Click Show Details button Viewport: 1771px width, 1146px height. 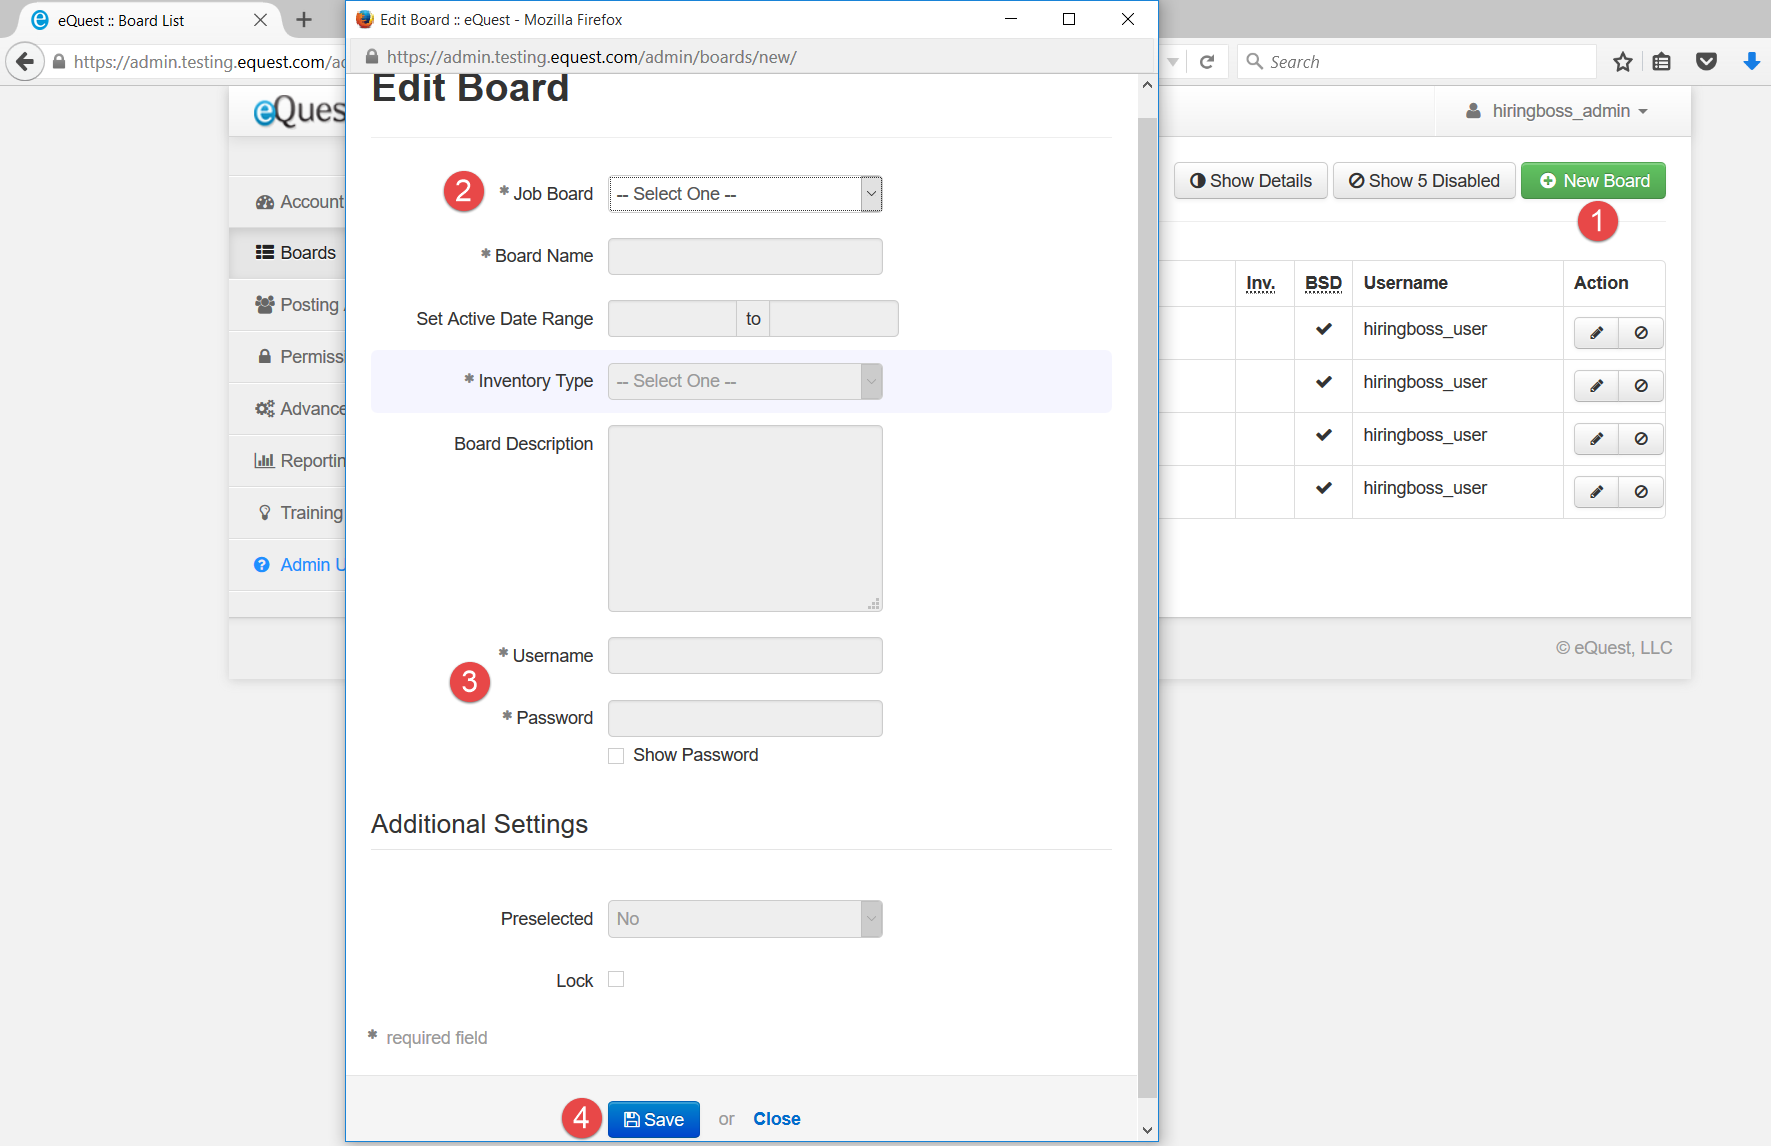1251,181
